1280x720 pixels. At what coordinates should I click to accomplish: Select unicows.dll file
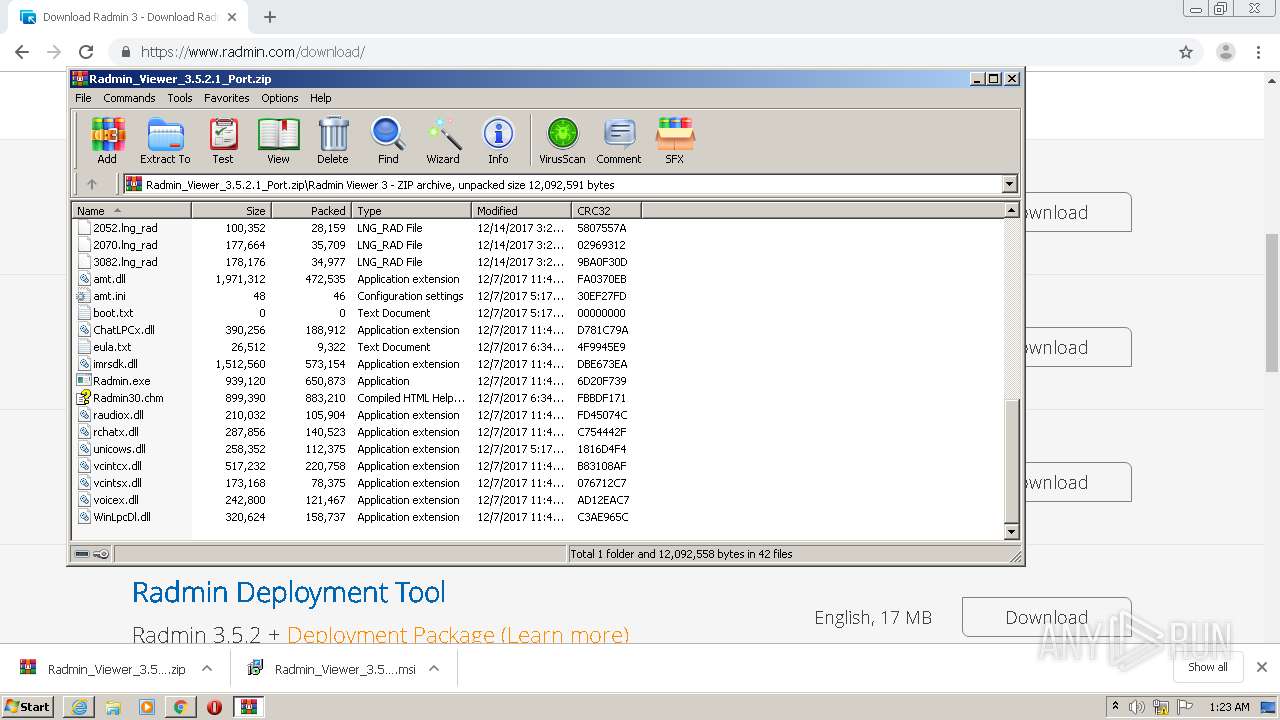click(x=119, y=449)
